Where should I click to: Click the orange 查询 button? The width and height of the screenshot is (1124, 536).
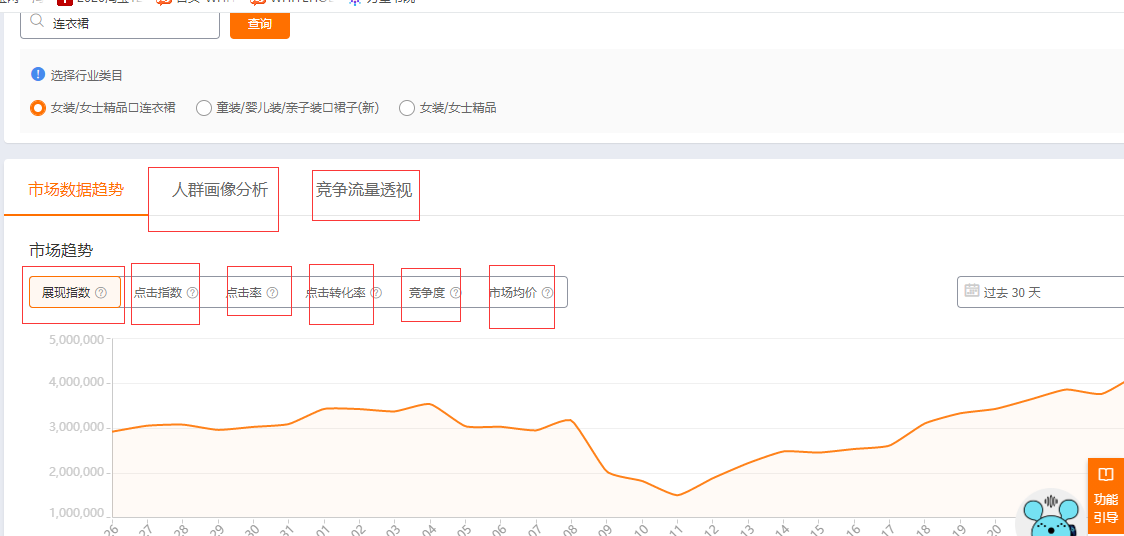point(259,24)
